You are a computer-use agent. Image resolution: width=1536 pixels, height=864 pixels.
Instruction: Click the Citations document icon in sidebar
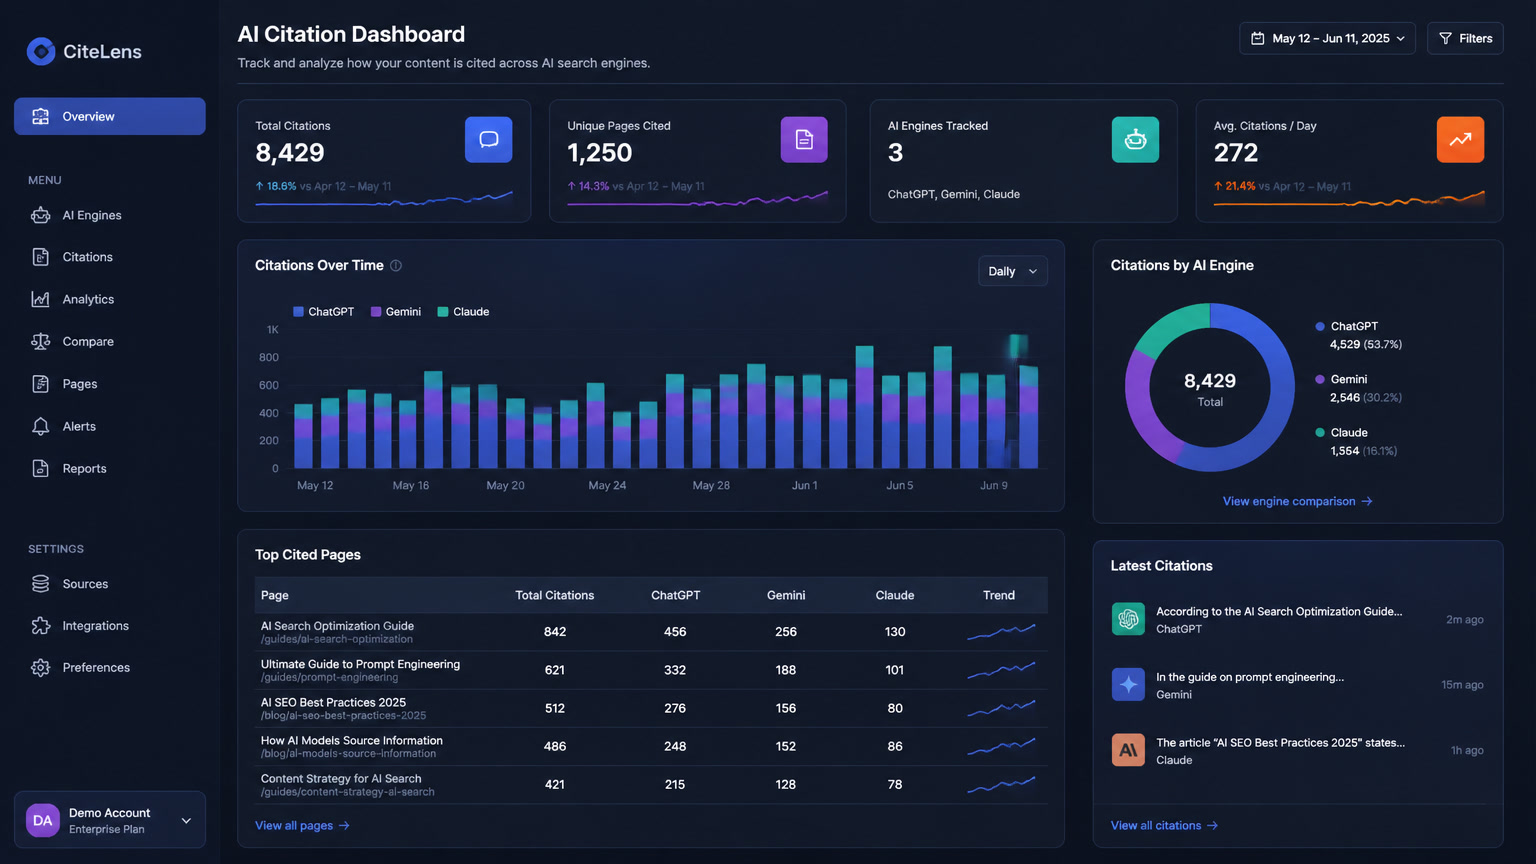[40, 257]
